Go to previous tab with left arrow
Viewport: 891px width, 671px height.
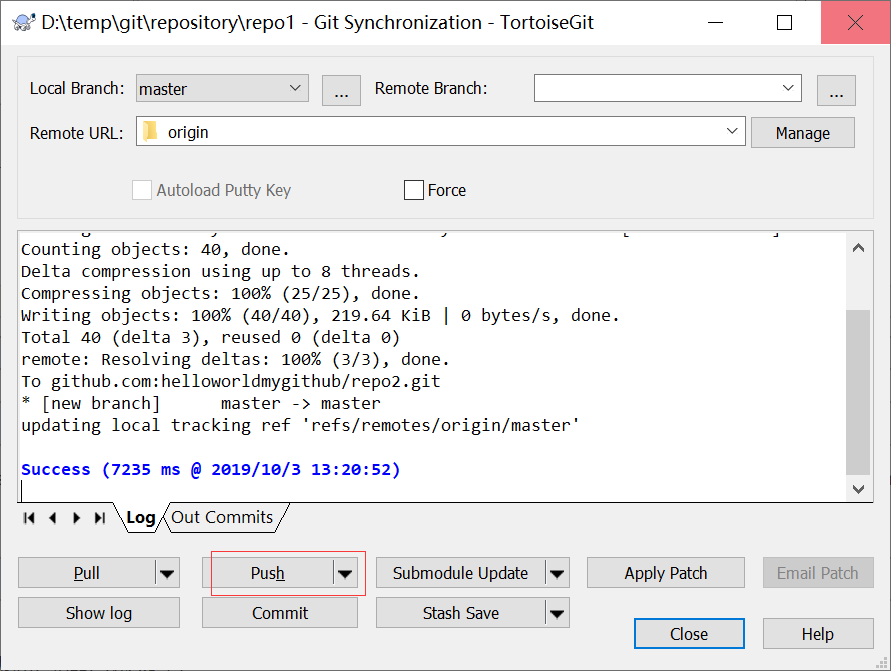click(x=53, y=518)
